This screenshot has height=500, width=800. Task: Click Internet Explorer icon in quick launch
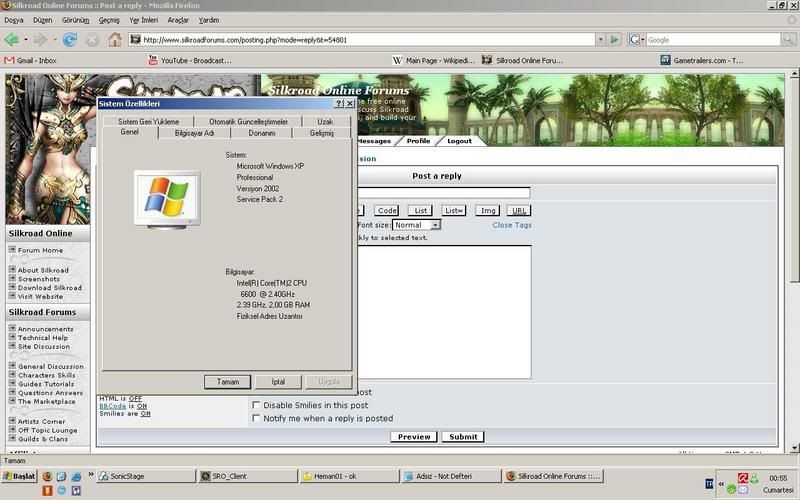76,476
